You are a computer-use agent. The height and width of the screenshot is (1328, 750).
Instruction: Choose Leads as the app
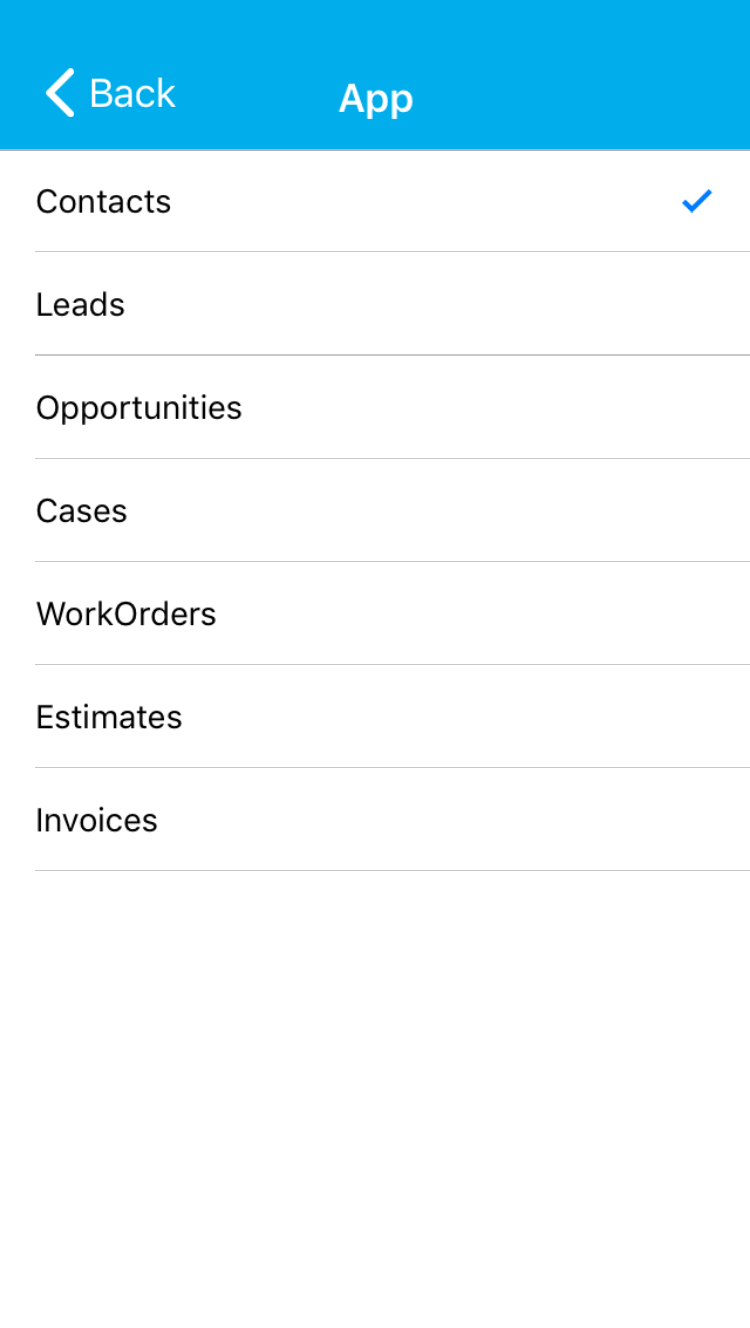[x=375, y=304]
